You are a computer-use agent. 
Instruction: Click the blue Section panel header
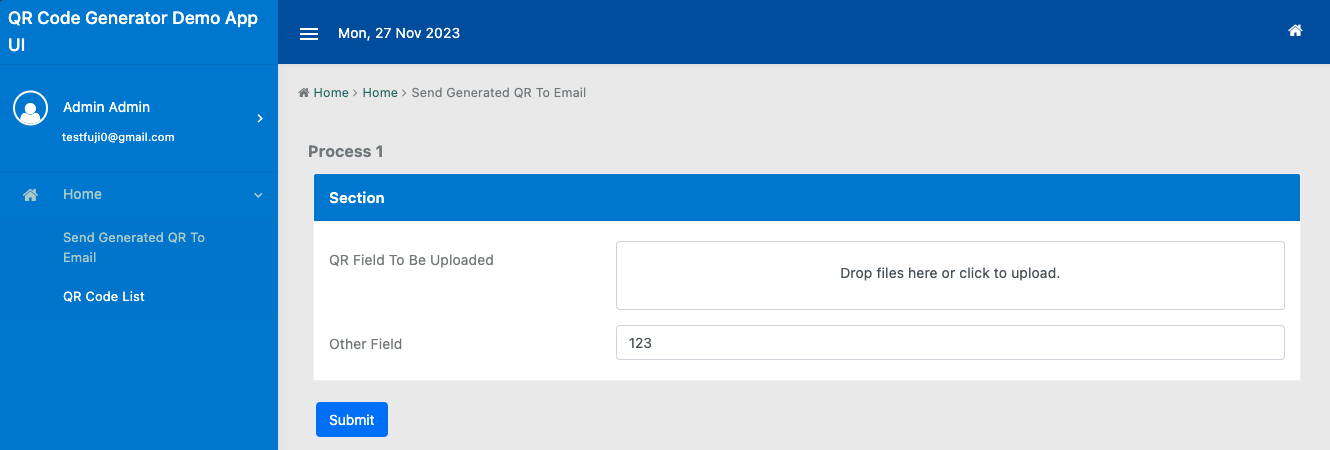pyautogui.click(x=806, y=198)
